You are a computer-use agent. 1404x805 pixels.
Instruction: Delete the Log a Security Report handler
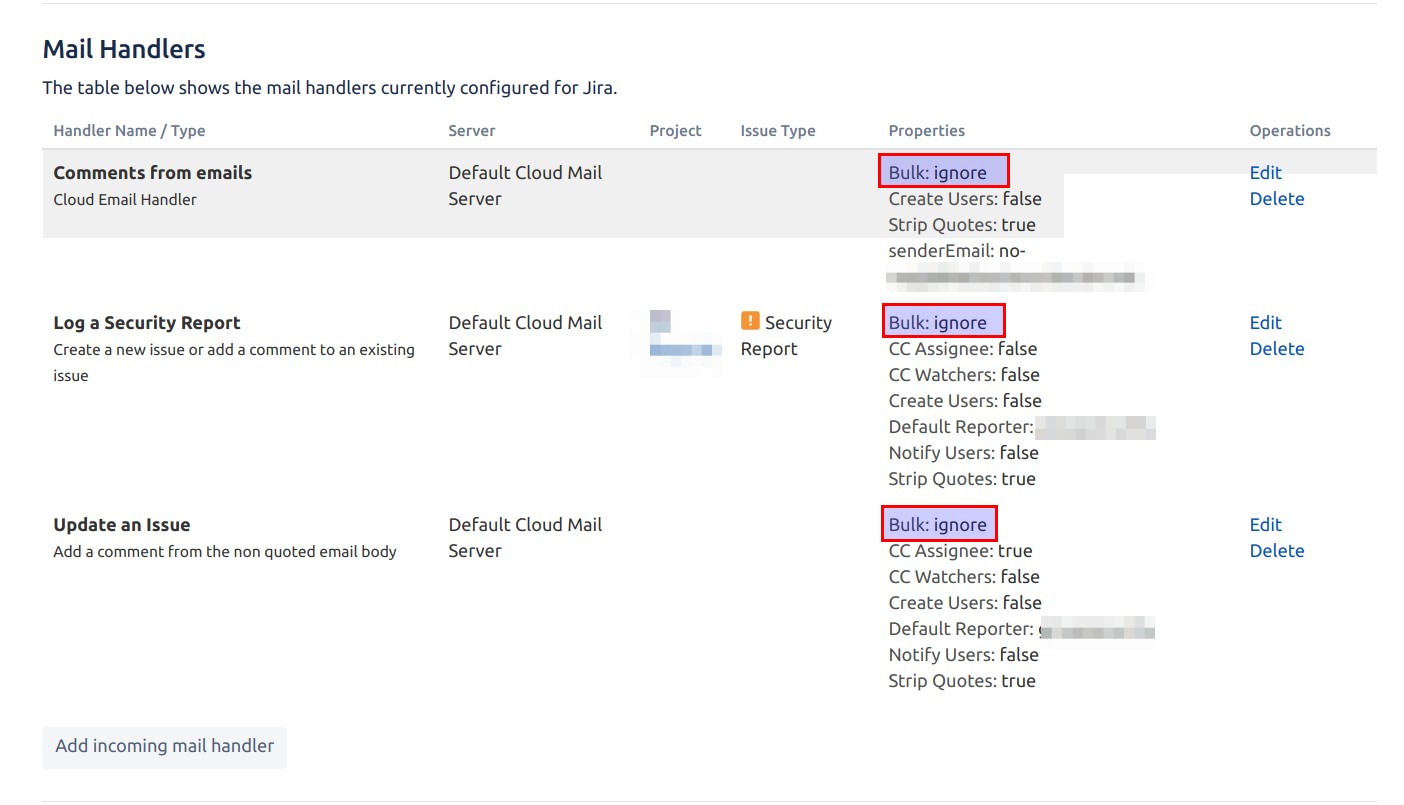pos(1277,349)
